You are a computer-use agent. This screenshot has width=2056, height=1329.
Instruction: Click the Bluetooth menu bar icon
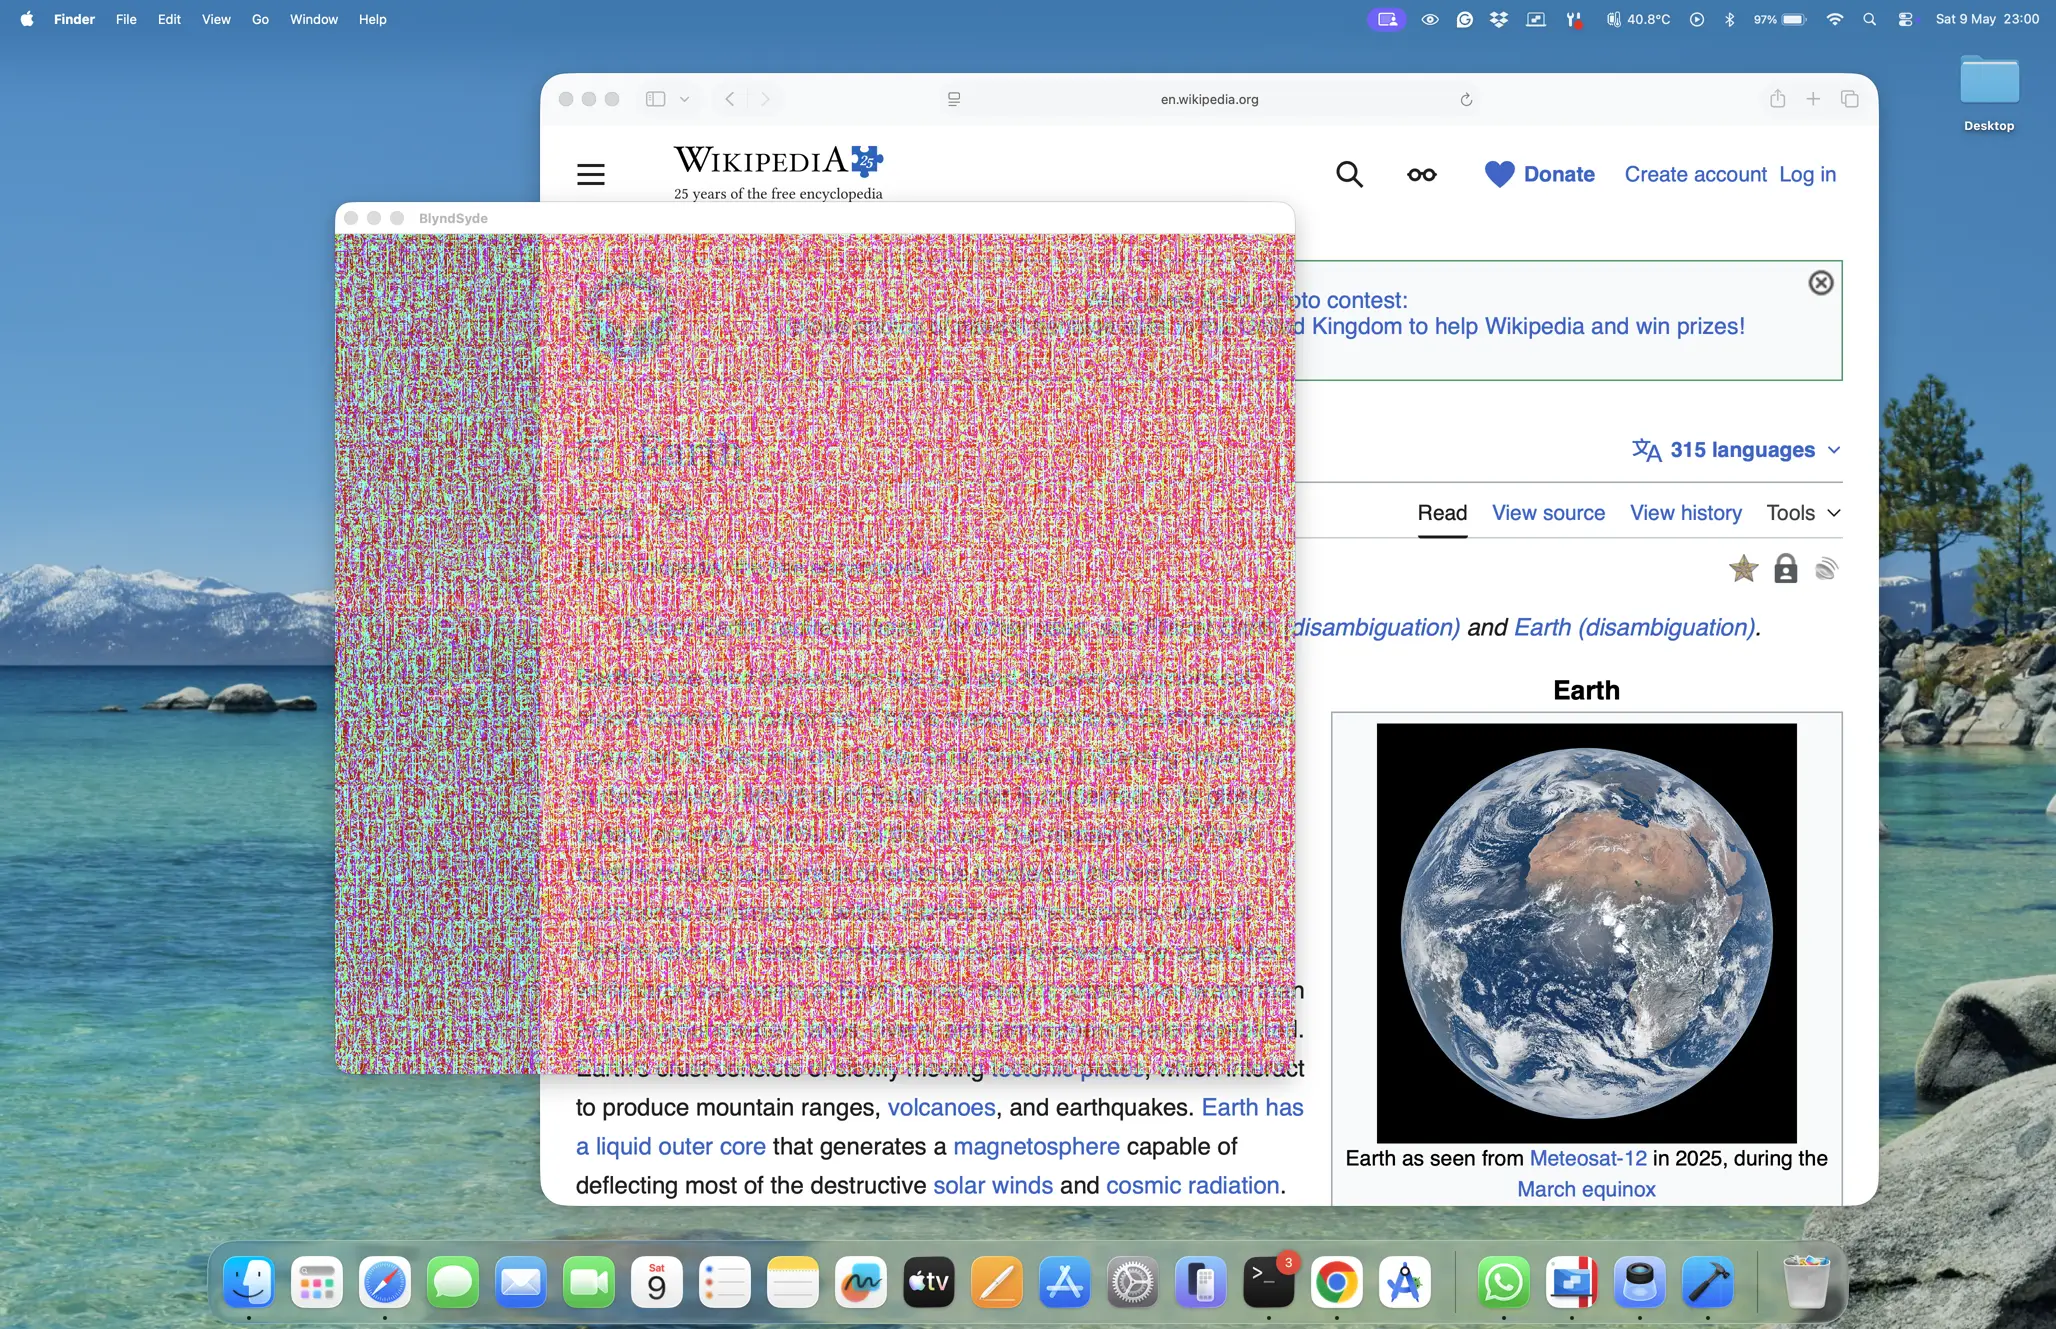[x=1729, y=19]
